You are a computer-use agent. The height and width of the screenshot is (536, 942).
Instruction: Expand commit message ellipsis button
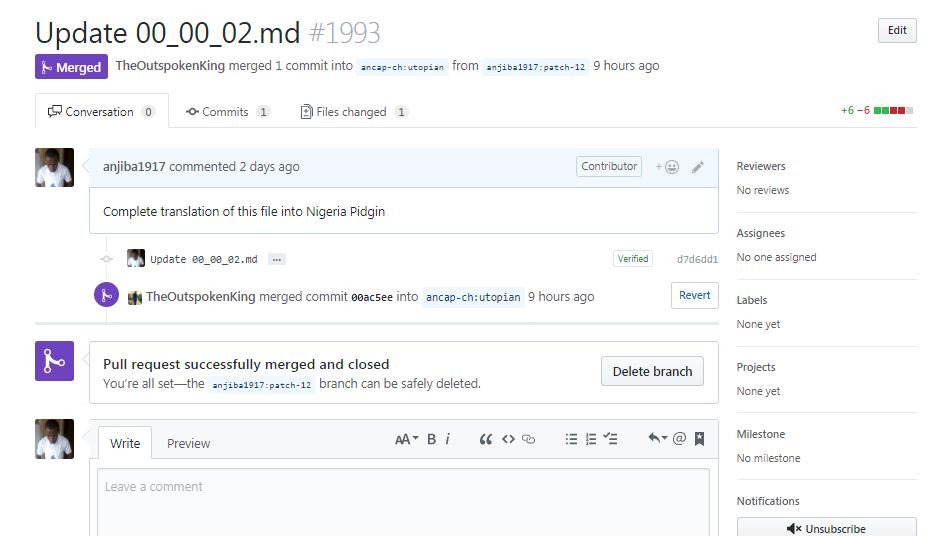(x=276, y=260)
